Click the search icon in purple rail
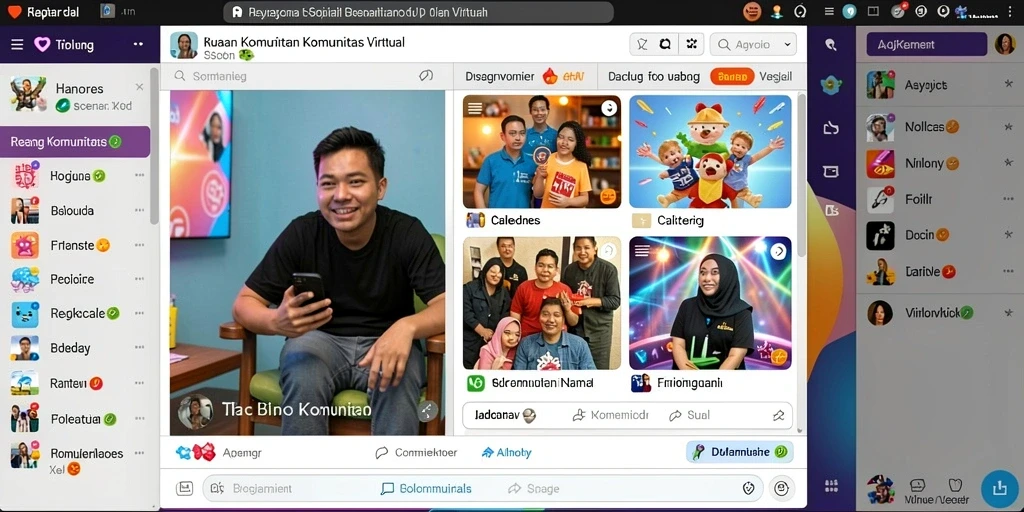The image size is (1024, 512). click(x=831, y=44)
